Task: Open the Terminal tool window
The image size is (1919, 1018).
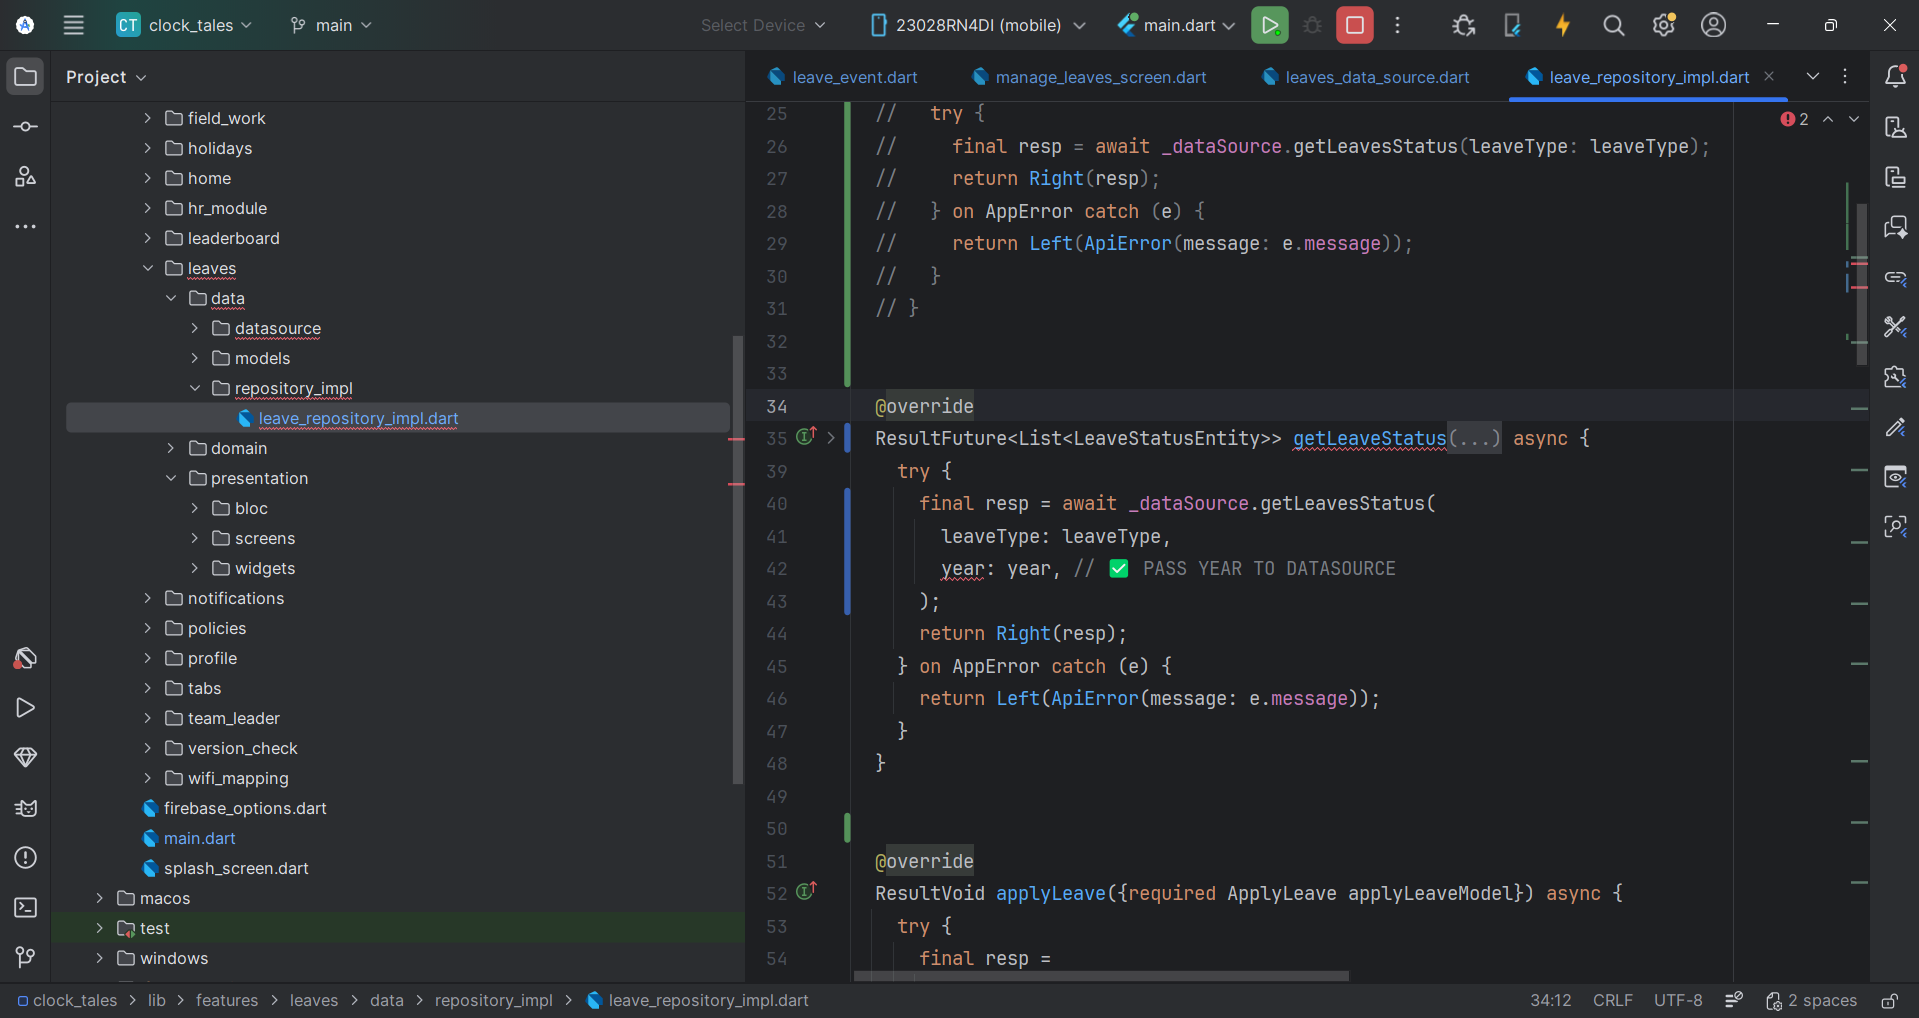Action: [26, 907]
